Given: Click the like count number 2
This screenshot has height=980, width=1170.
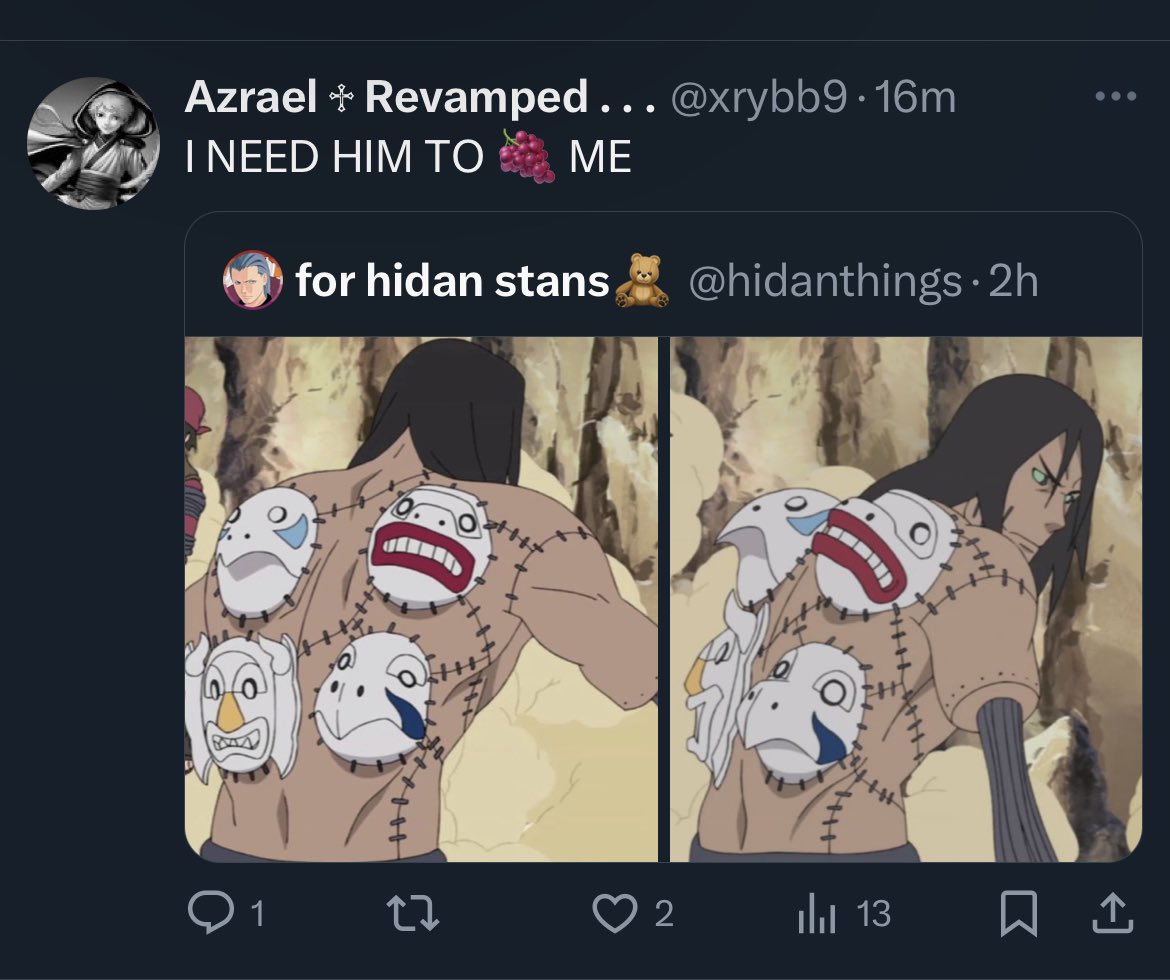Looking at the screenshot, I should pyautogui.click(x=664, y=914).
